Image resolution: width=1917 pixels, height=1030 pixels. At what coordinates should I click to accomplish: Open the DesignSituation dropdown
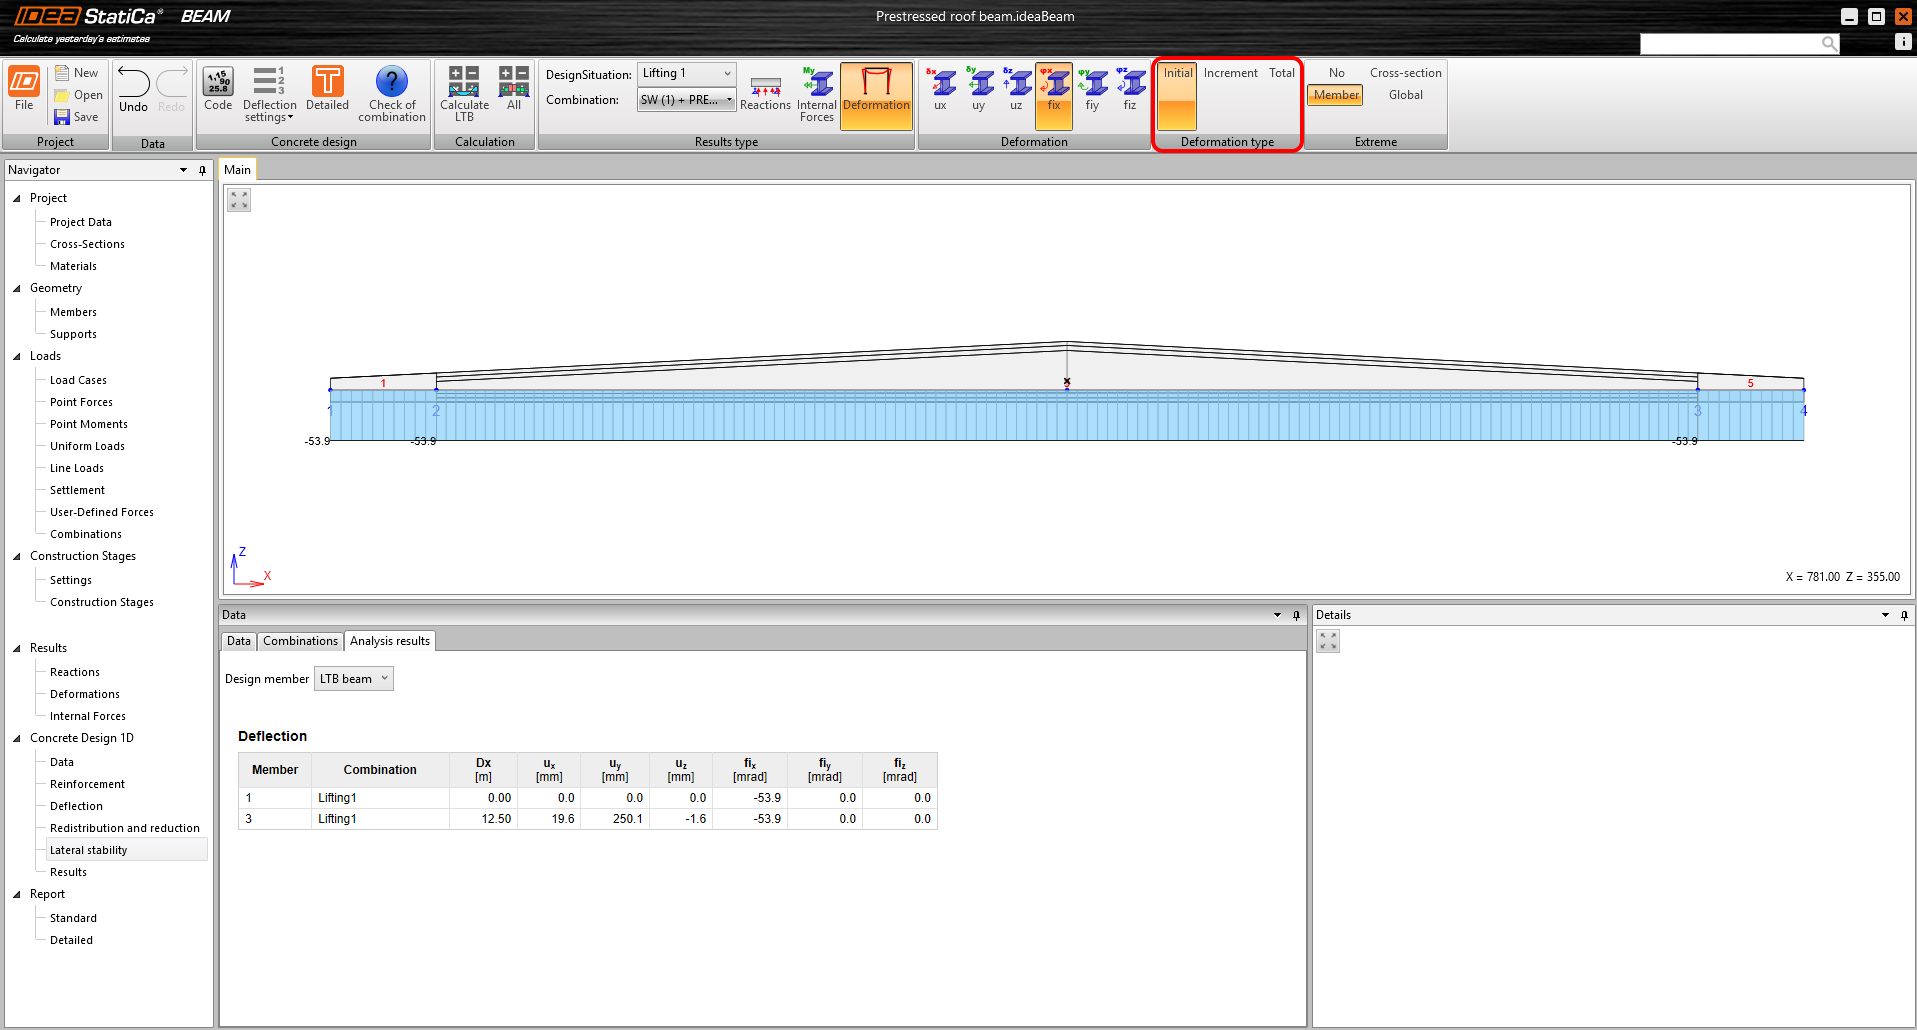pos(686,74)
